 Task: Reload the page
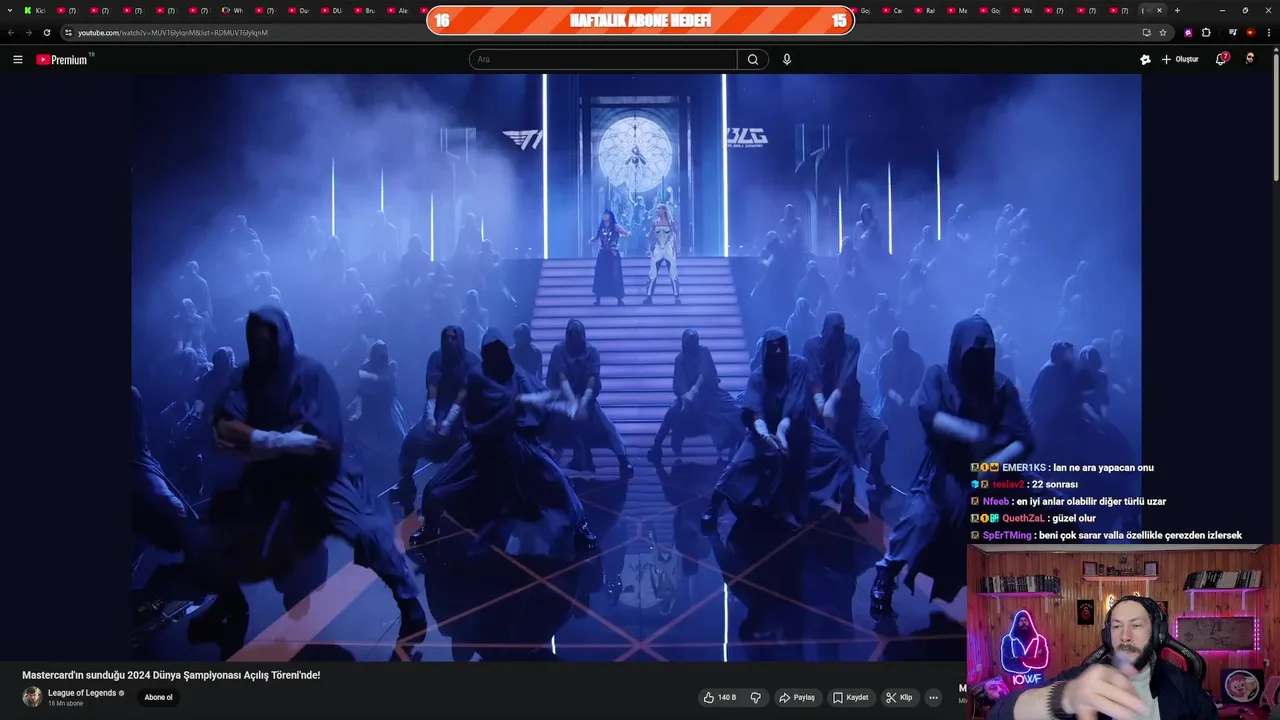(x=46, y=32)
